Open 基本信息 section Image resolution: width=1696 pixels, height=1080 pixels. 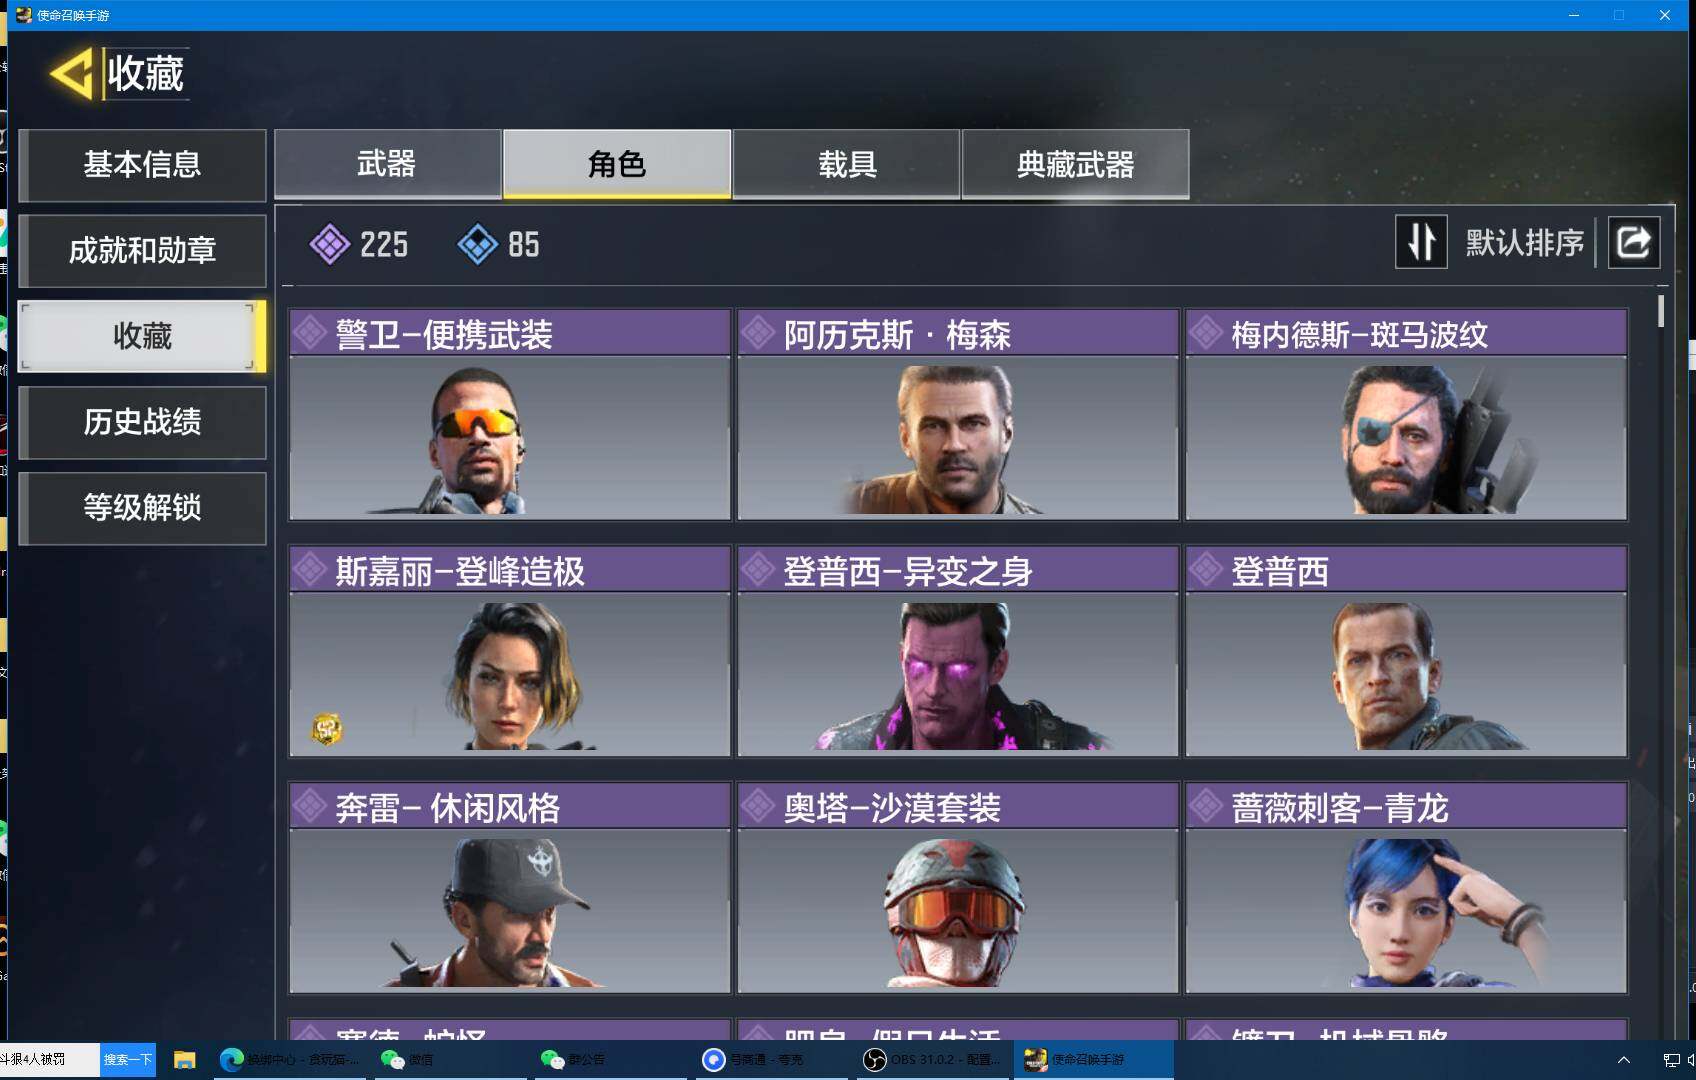[142, 165]
